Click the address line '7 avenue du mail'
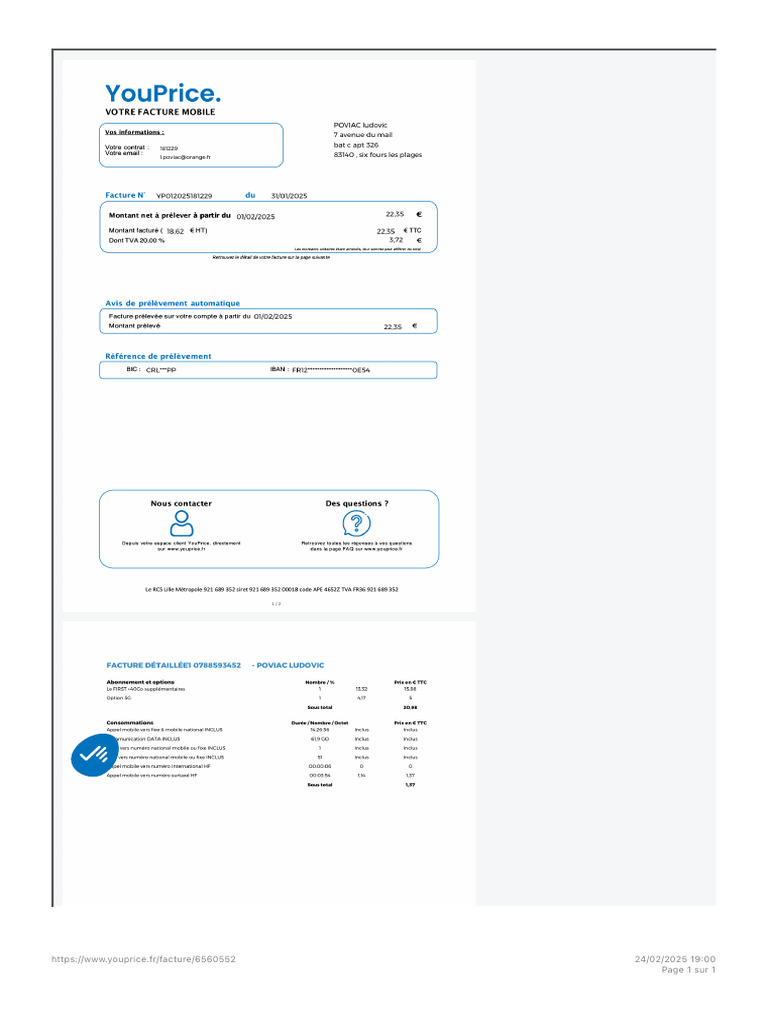Viewport: 768px width, 1024px height. 363,135
